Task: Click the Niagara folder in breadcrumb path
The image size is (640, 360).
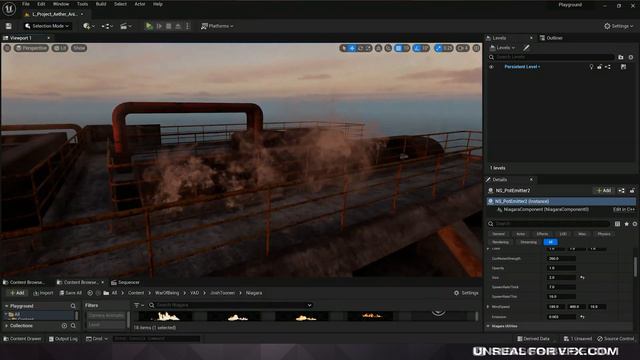Action: tap(253, 293)
